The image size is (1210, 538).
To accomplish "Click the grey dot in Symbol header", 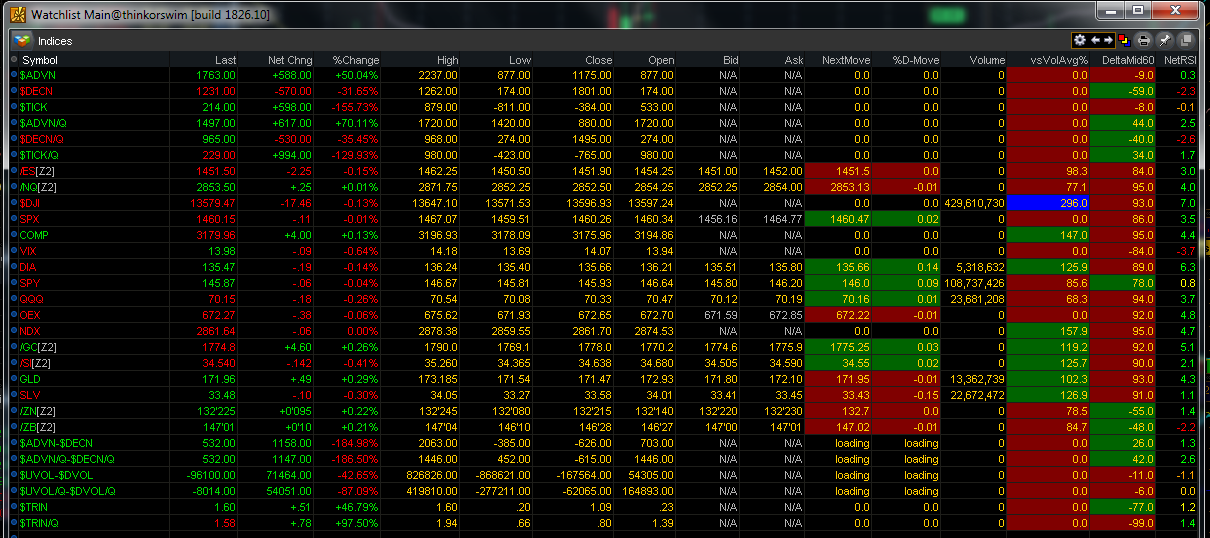I will pos(13,60).
